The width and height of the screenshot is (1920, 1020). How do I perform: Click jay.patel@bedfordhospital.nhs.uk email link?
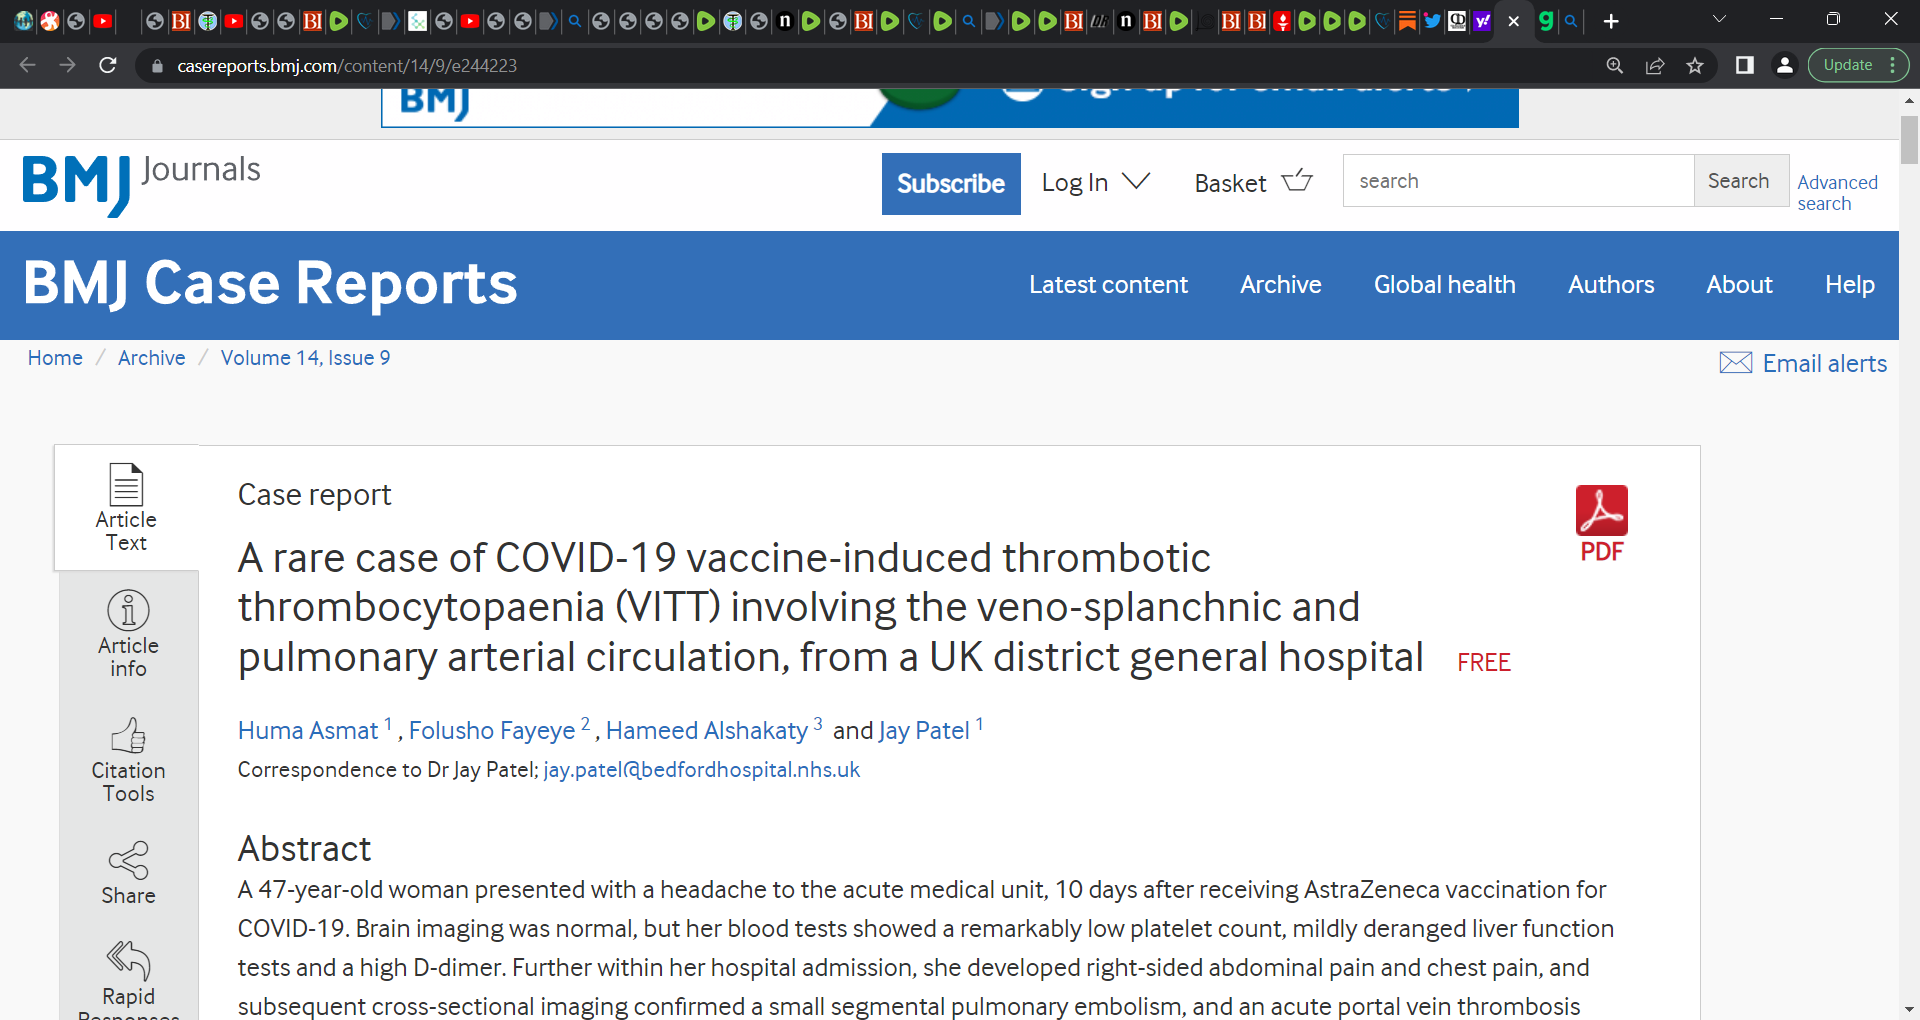coord(701,770)
